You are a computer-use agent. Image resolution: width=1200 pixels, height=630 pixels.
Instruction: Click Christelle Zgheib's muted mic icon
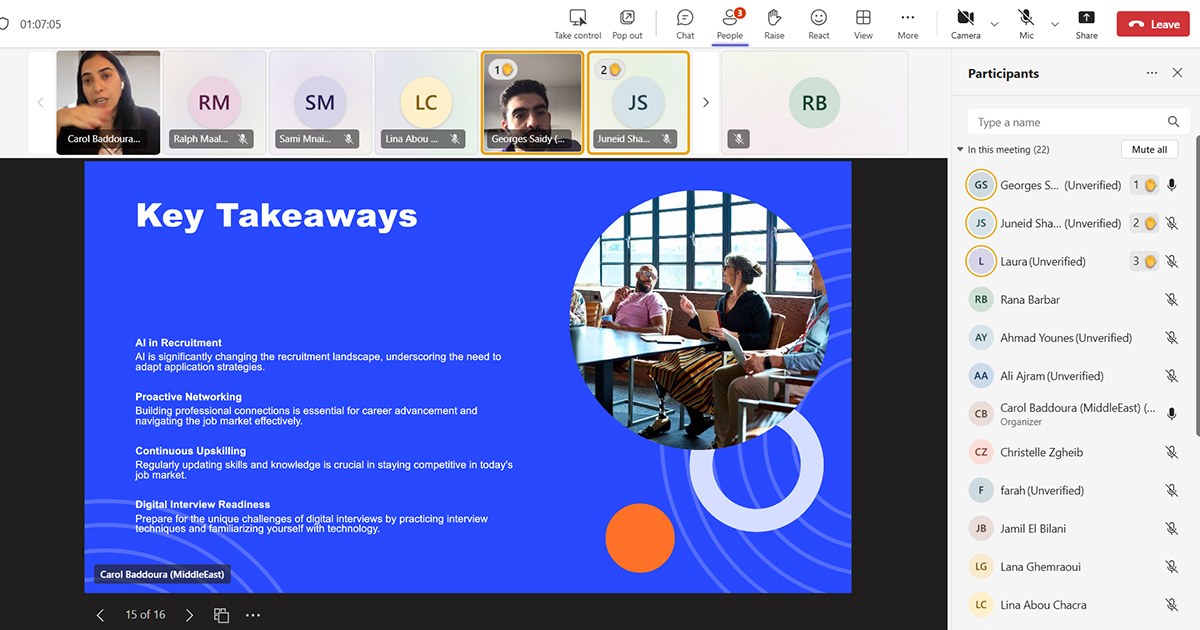click(x=1172, y=452)
